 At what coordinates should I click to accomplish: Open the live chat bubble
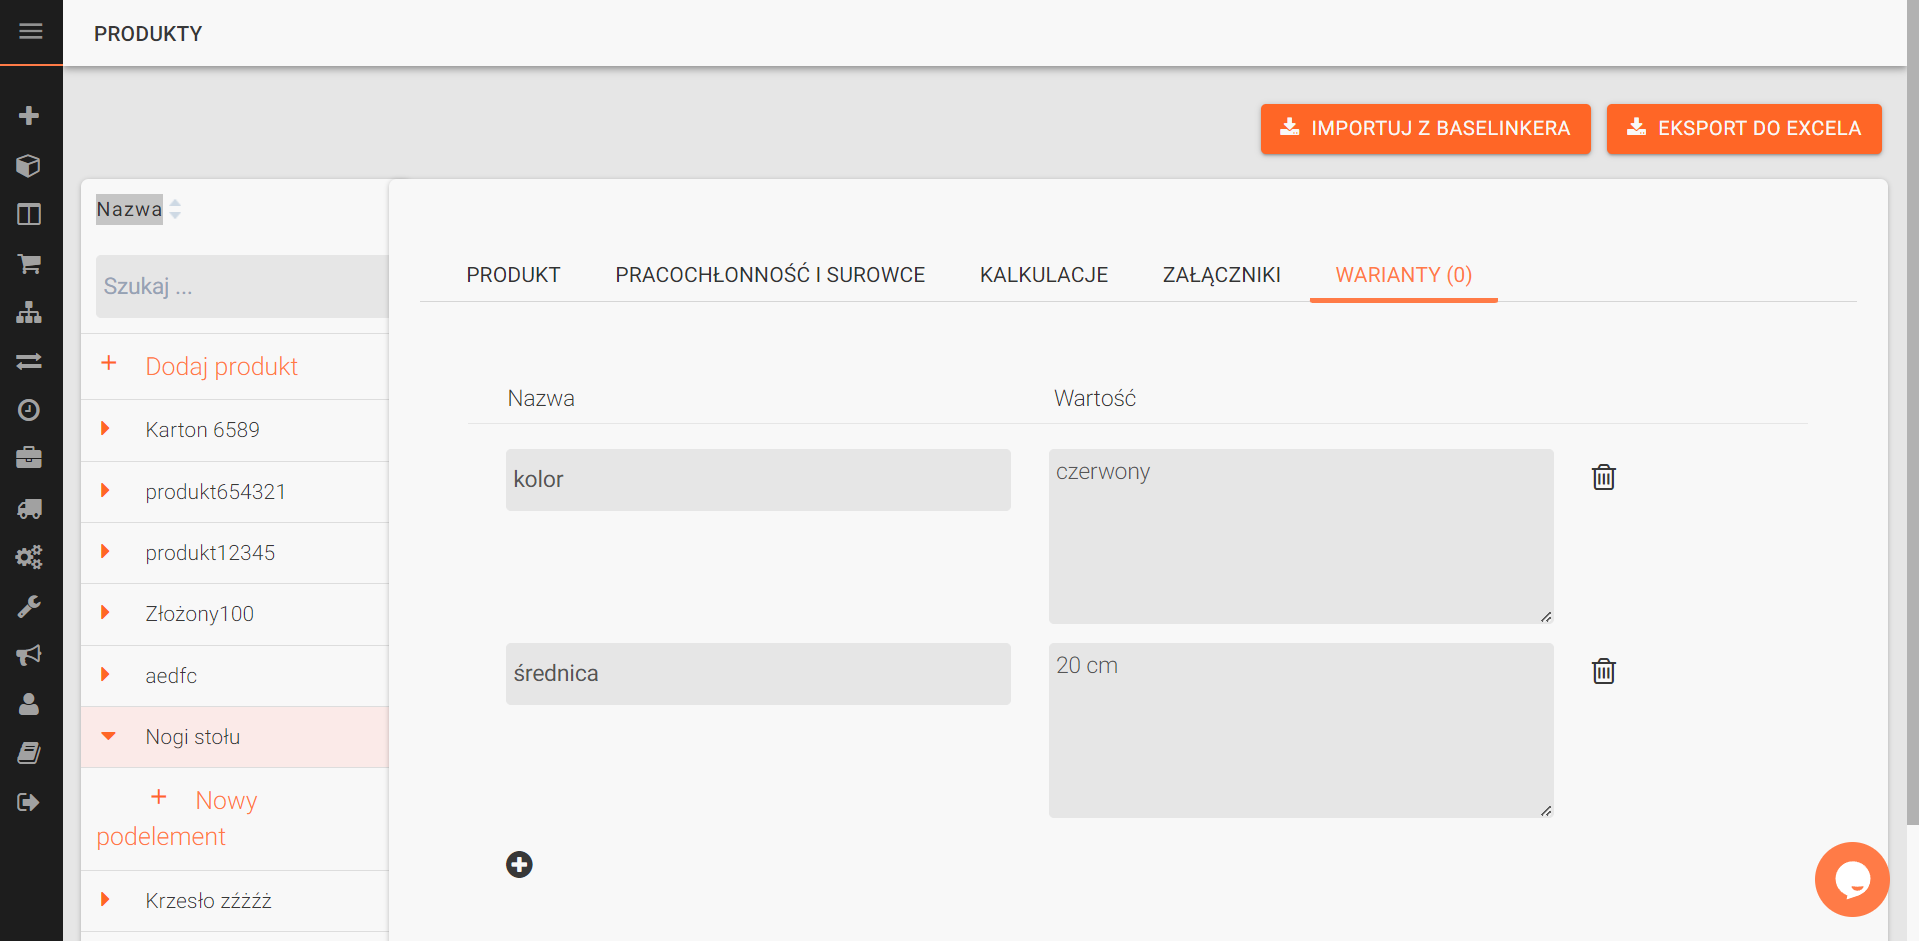click(1851, 879)
